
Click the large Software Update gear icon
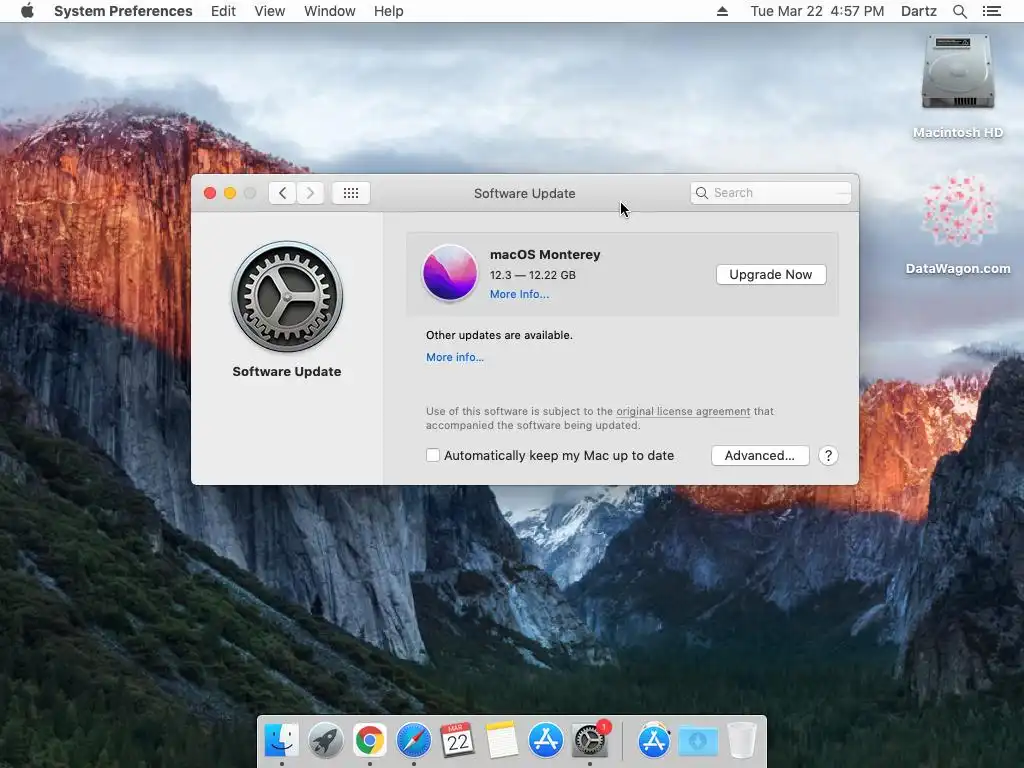click(287, 296)
